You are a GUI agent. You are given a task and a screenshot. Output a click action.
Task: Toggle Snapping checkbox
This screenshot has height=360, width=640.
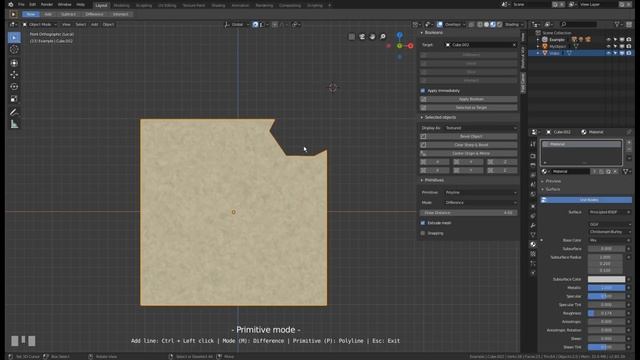point(423,233)
